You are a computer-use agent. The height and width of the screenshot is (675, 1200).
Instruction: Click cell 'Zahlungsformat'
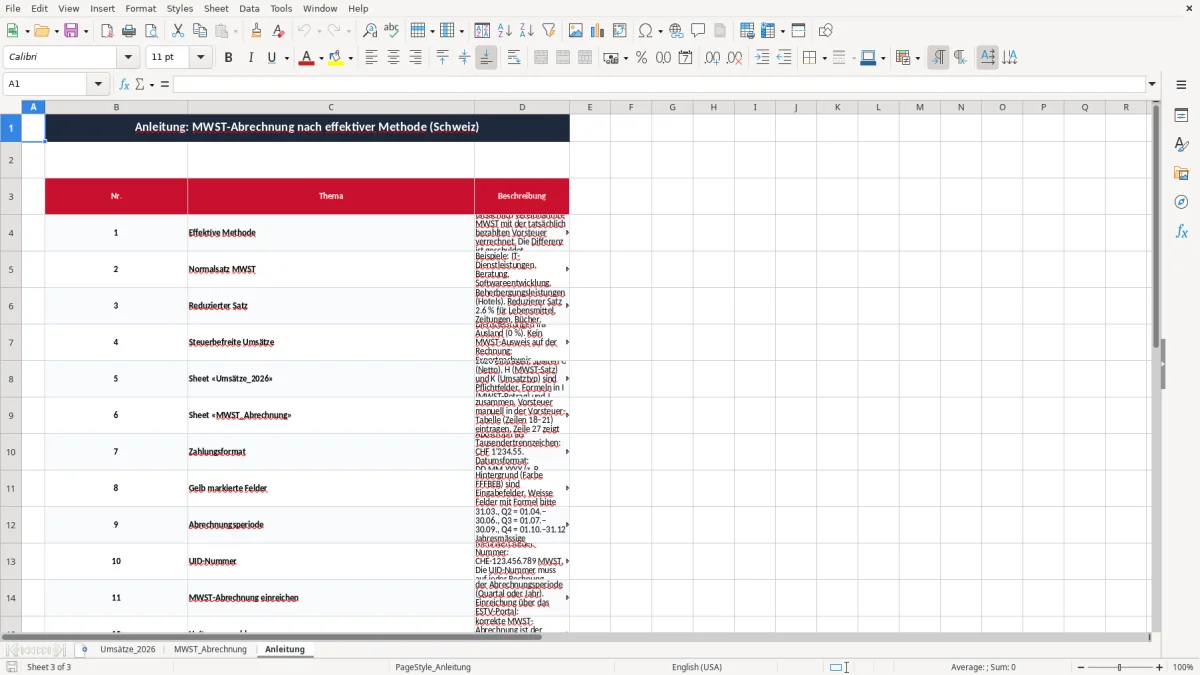331,452
